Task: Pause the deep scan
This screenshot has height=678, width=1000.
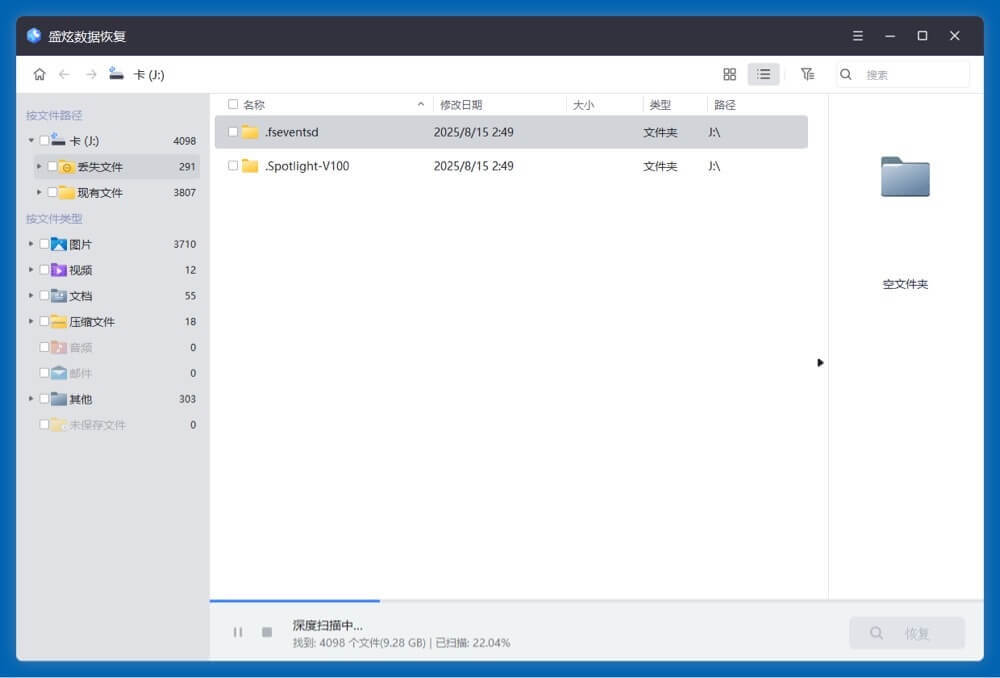Action: pyautogui.click(x=238, y=632)
